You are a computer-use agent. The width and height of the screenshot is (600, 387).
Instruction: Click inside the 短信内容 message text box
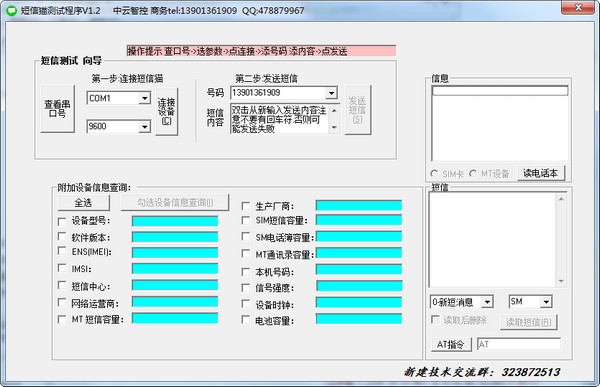tap(279, 119)
